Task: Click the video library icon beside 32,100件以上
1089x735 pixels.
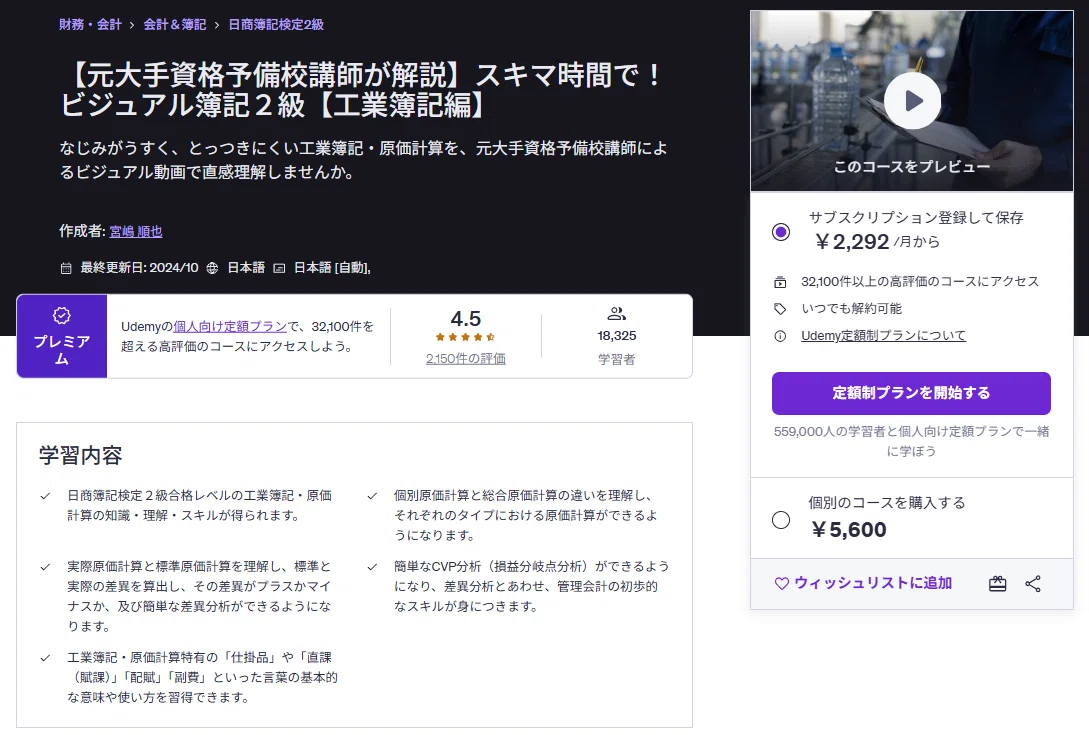Action: [780, 282]
